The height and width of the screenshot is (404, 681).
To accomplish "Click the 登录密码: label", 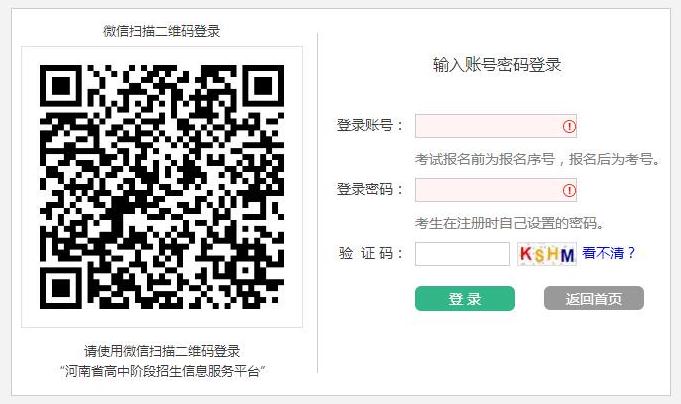I will click(370, 189).
